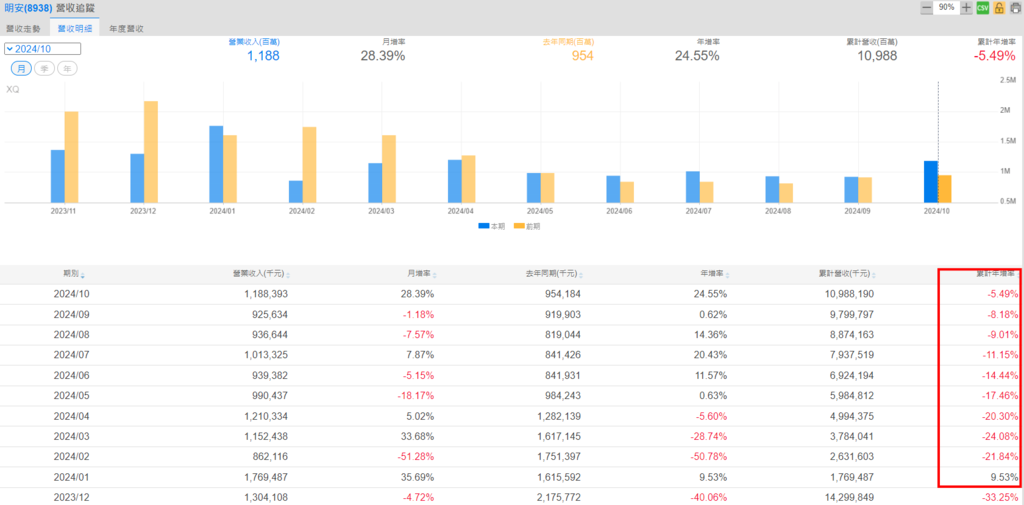The width and height of the screenshot is (1024, 505).
Task: Click the 2024/05 x-axis label
Action: point(540,212)
